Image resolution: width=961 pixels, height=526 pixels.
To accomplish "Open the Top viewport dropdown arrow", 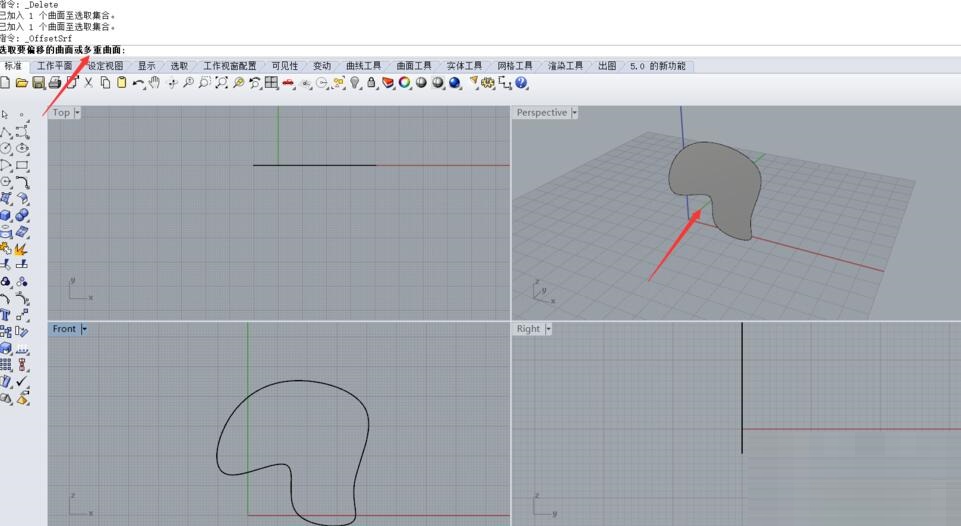I will point(77,113).
